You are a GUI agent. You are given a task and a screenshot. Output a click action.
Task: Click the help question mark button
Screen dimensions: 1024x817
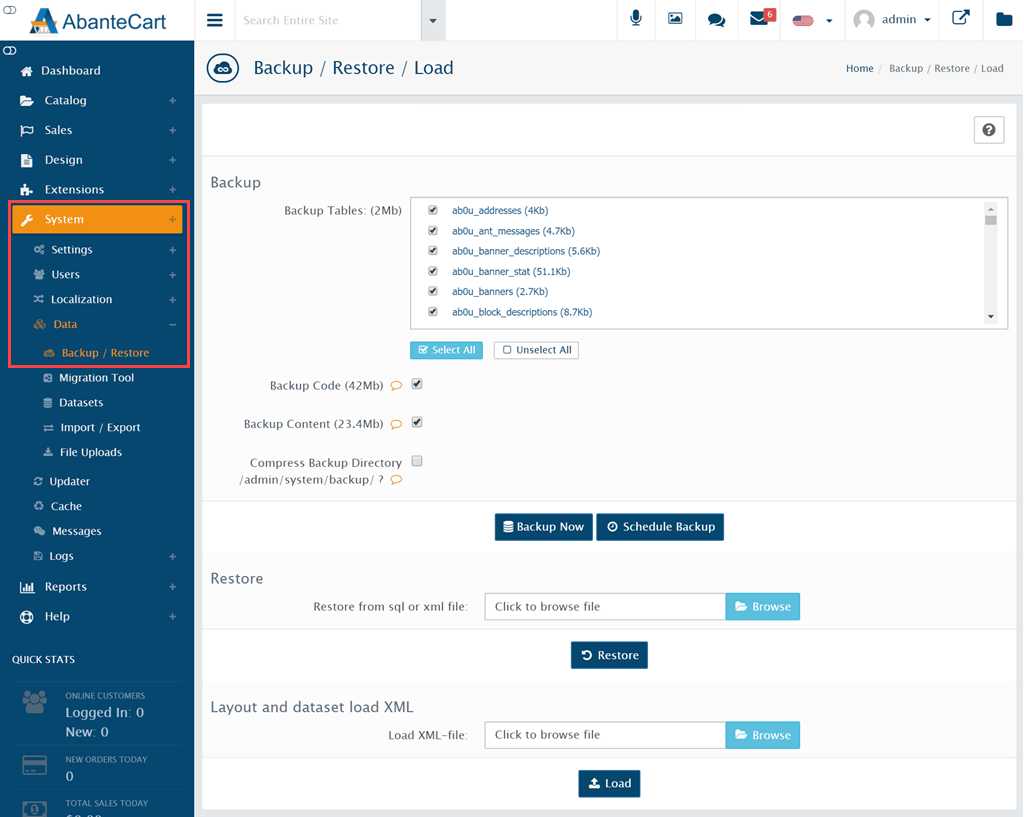point(989,130)
